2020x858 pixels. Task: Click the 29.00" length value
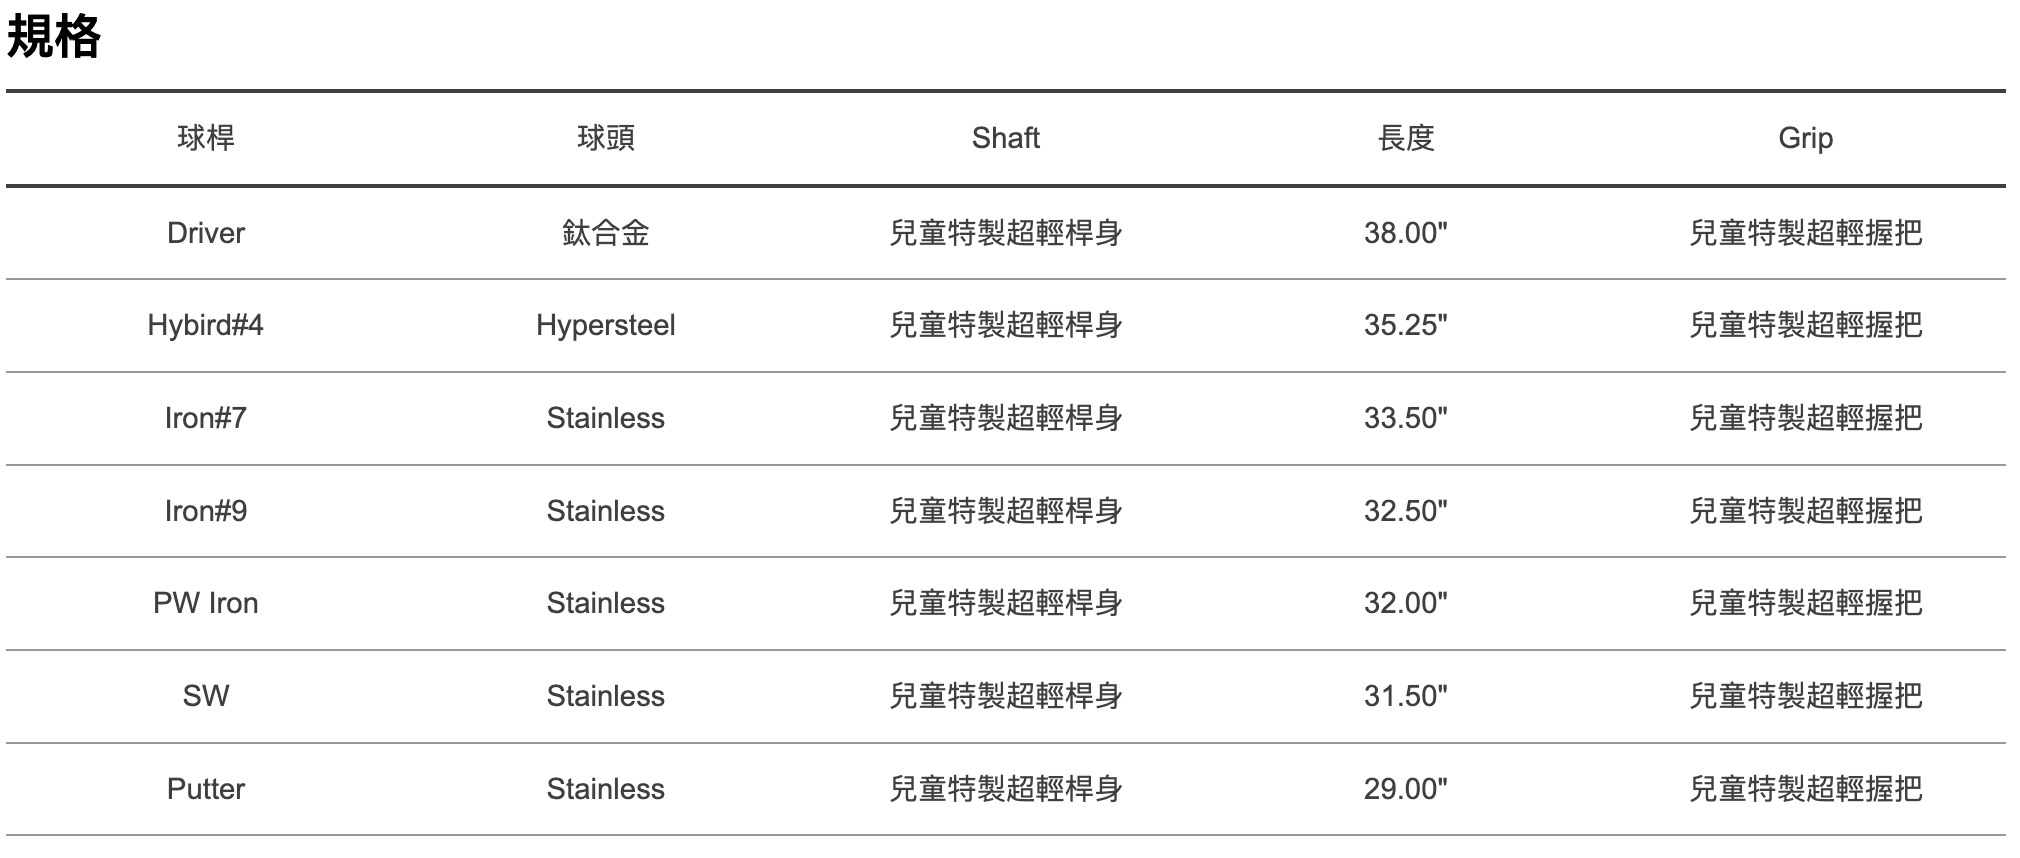1406,789
